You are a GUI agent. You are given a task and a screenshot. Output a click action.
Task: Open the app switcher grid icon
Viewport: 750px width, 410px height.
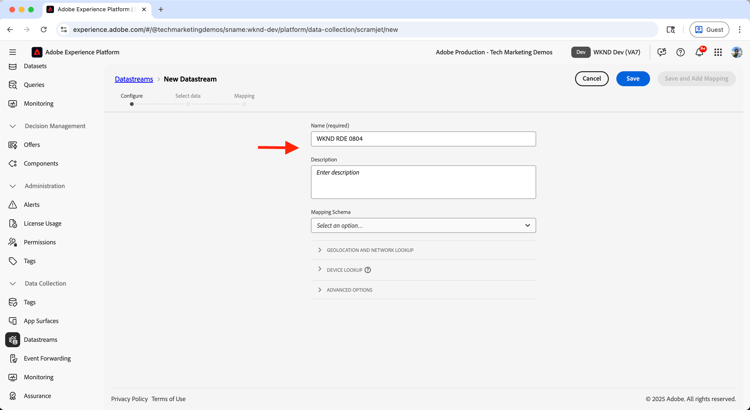pos(718,52)
